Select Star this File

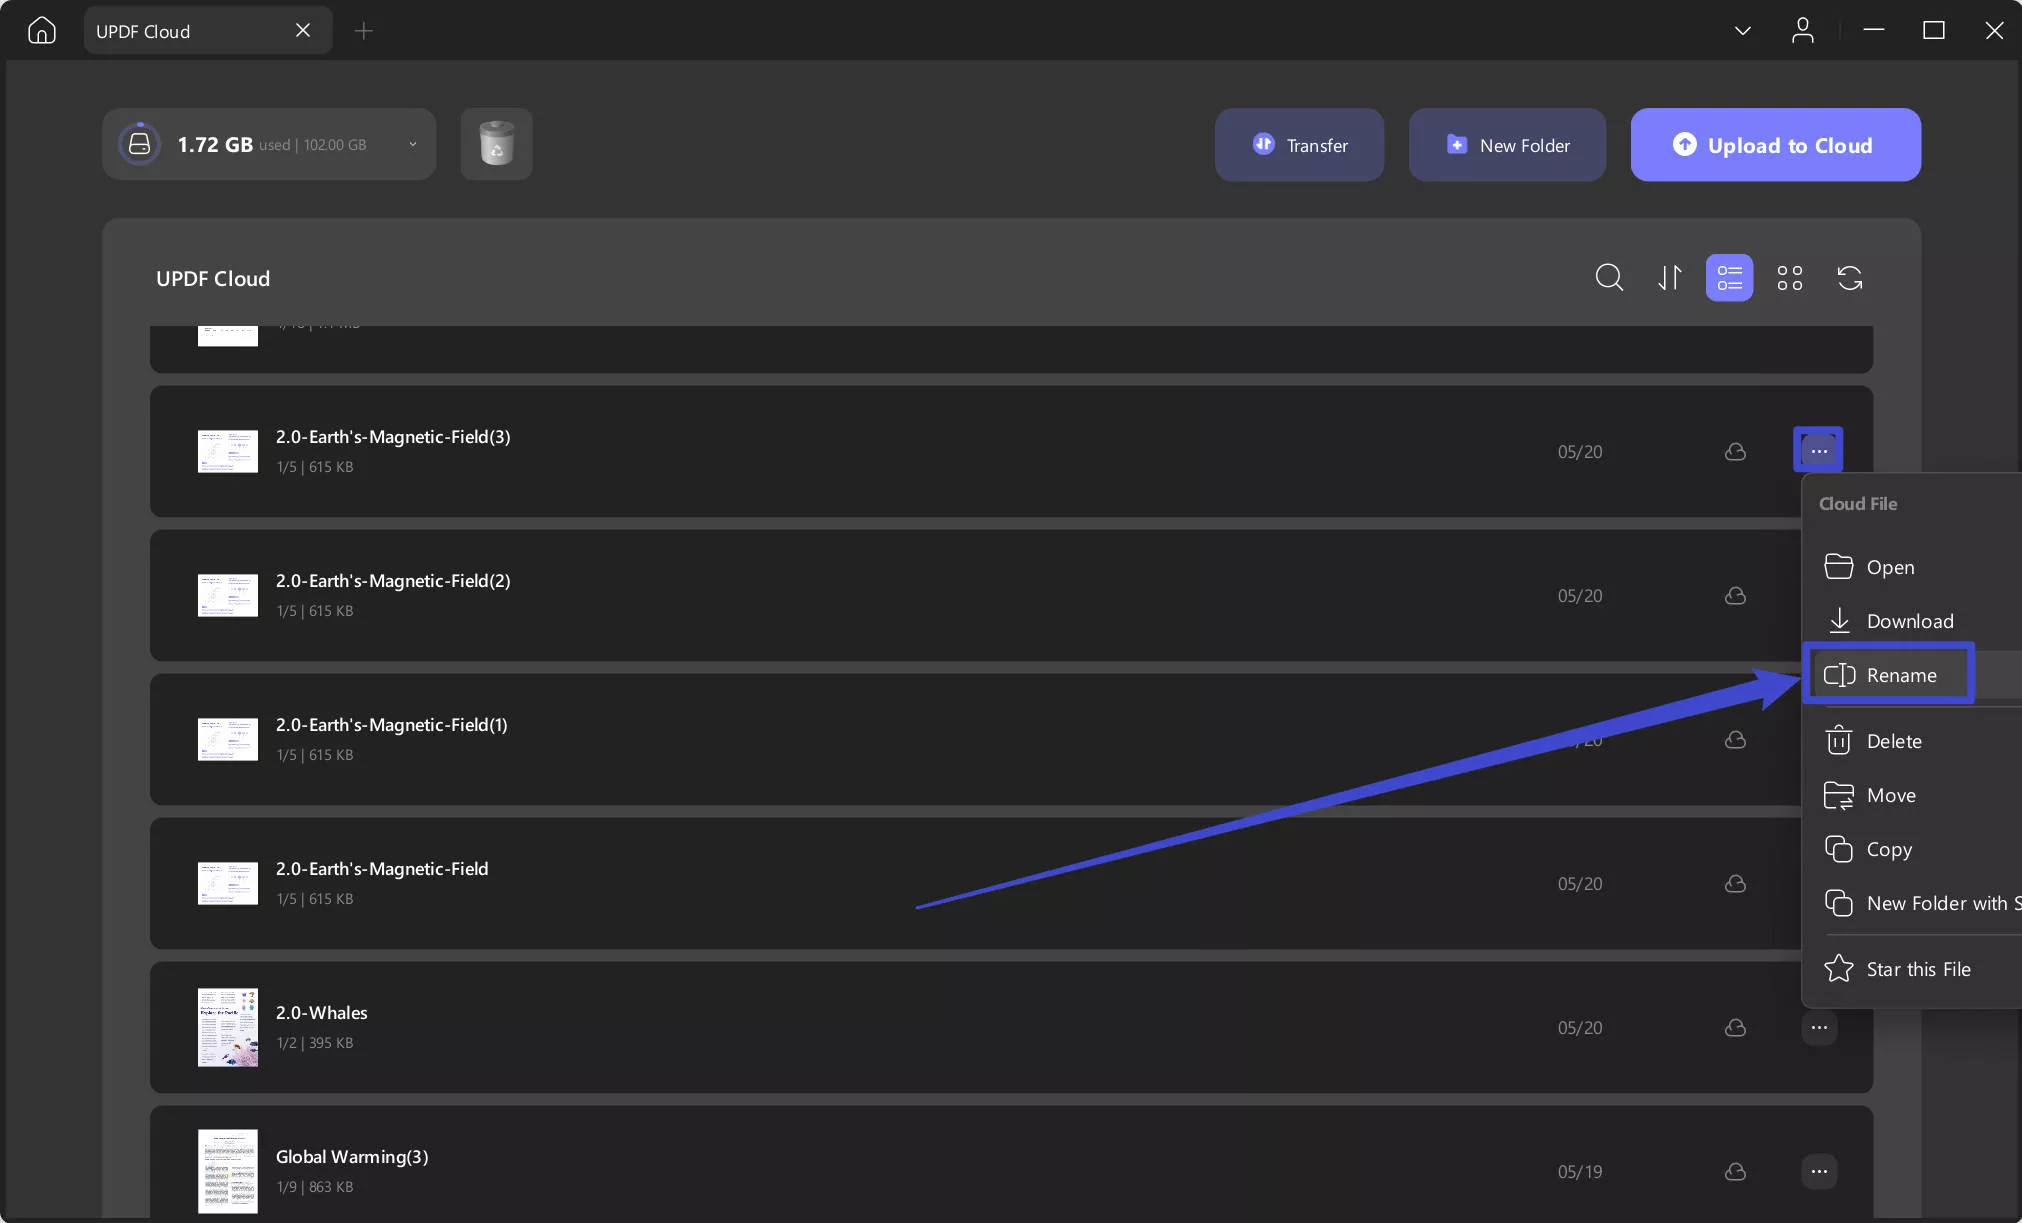1912,969
